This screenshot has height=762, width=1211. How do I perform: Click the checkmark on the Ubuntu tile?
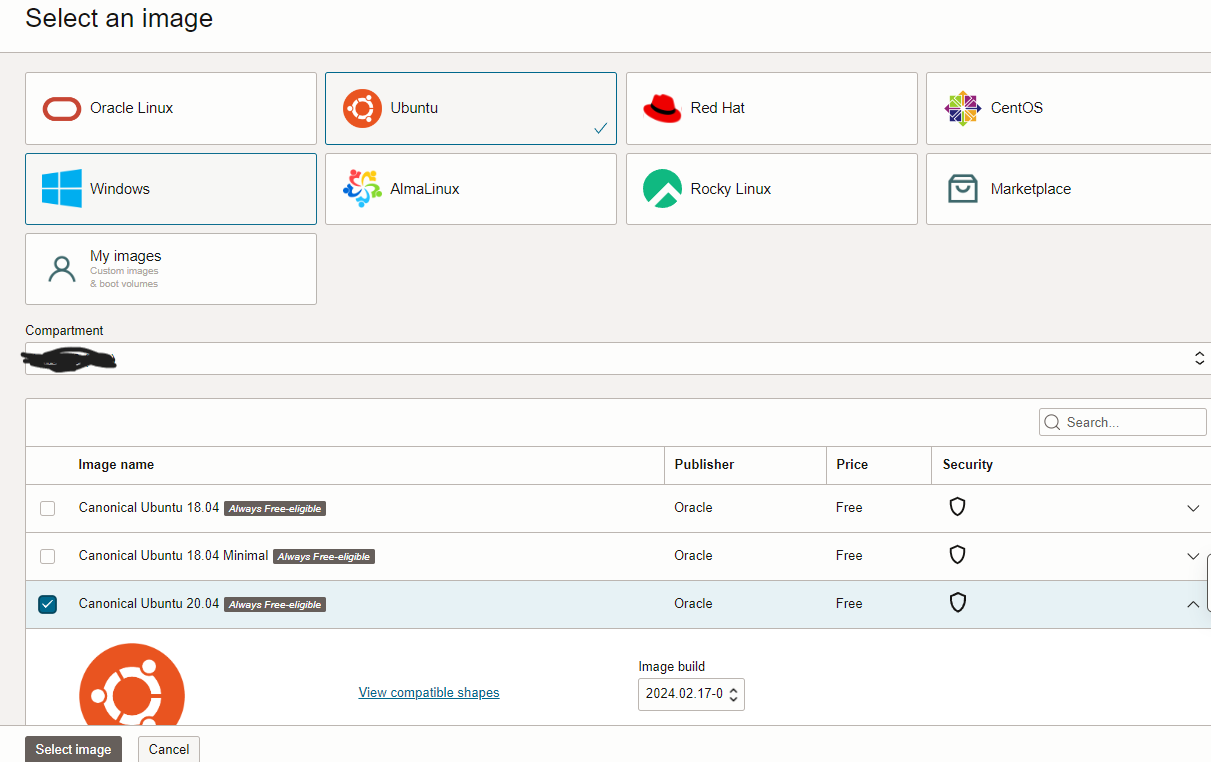coord(600,128)
